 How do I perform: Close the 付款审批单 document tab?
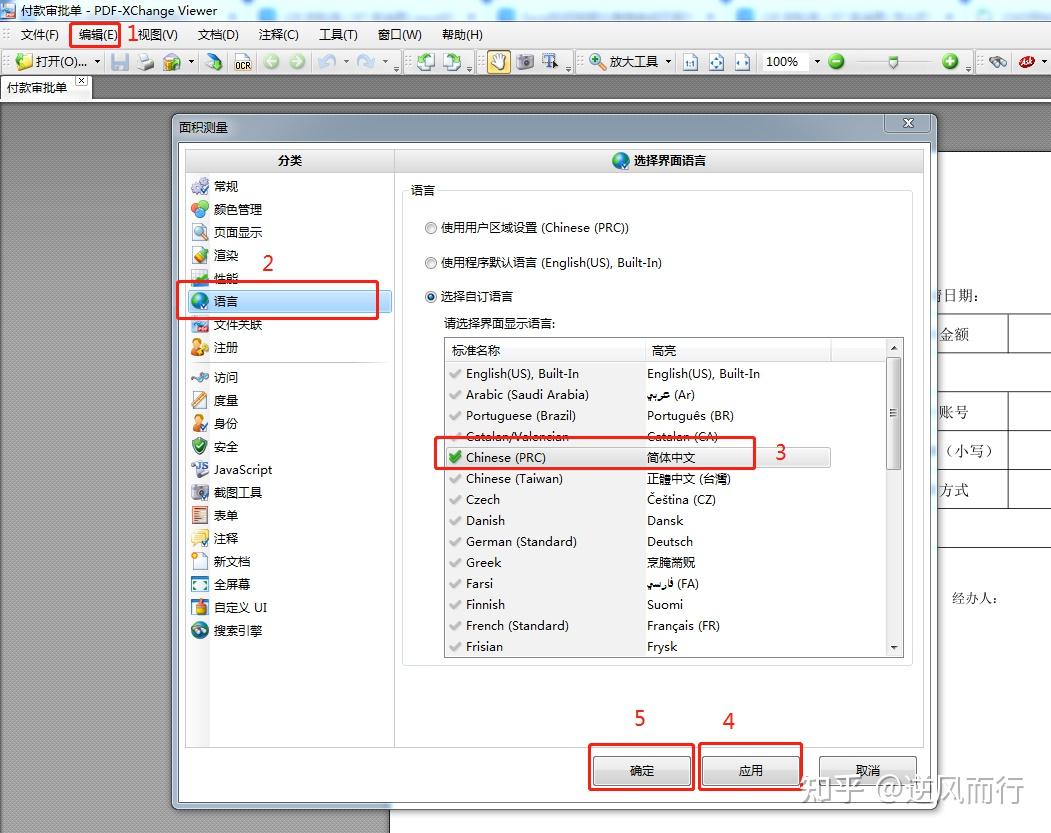(81, 81)
